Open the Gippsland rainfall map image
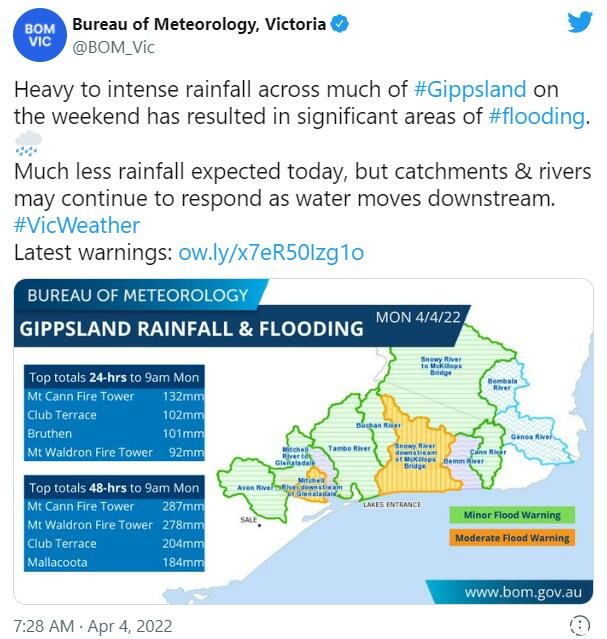This screenshot has width=607, height=639. pos(303,441)
